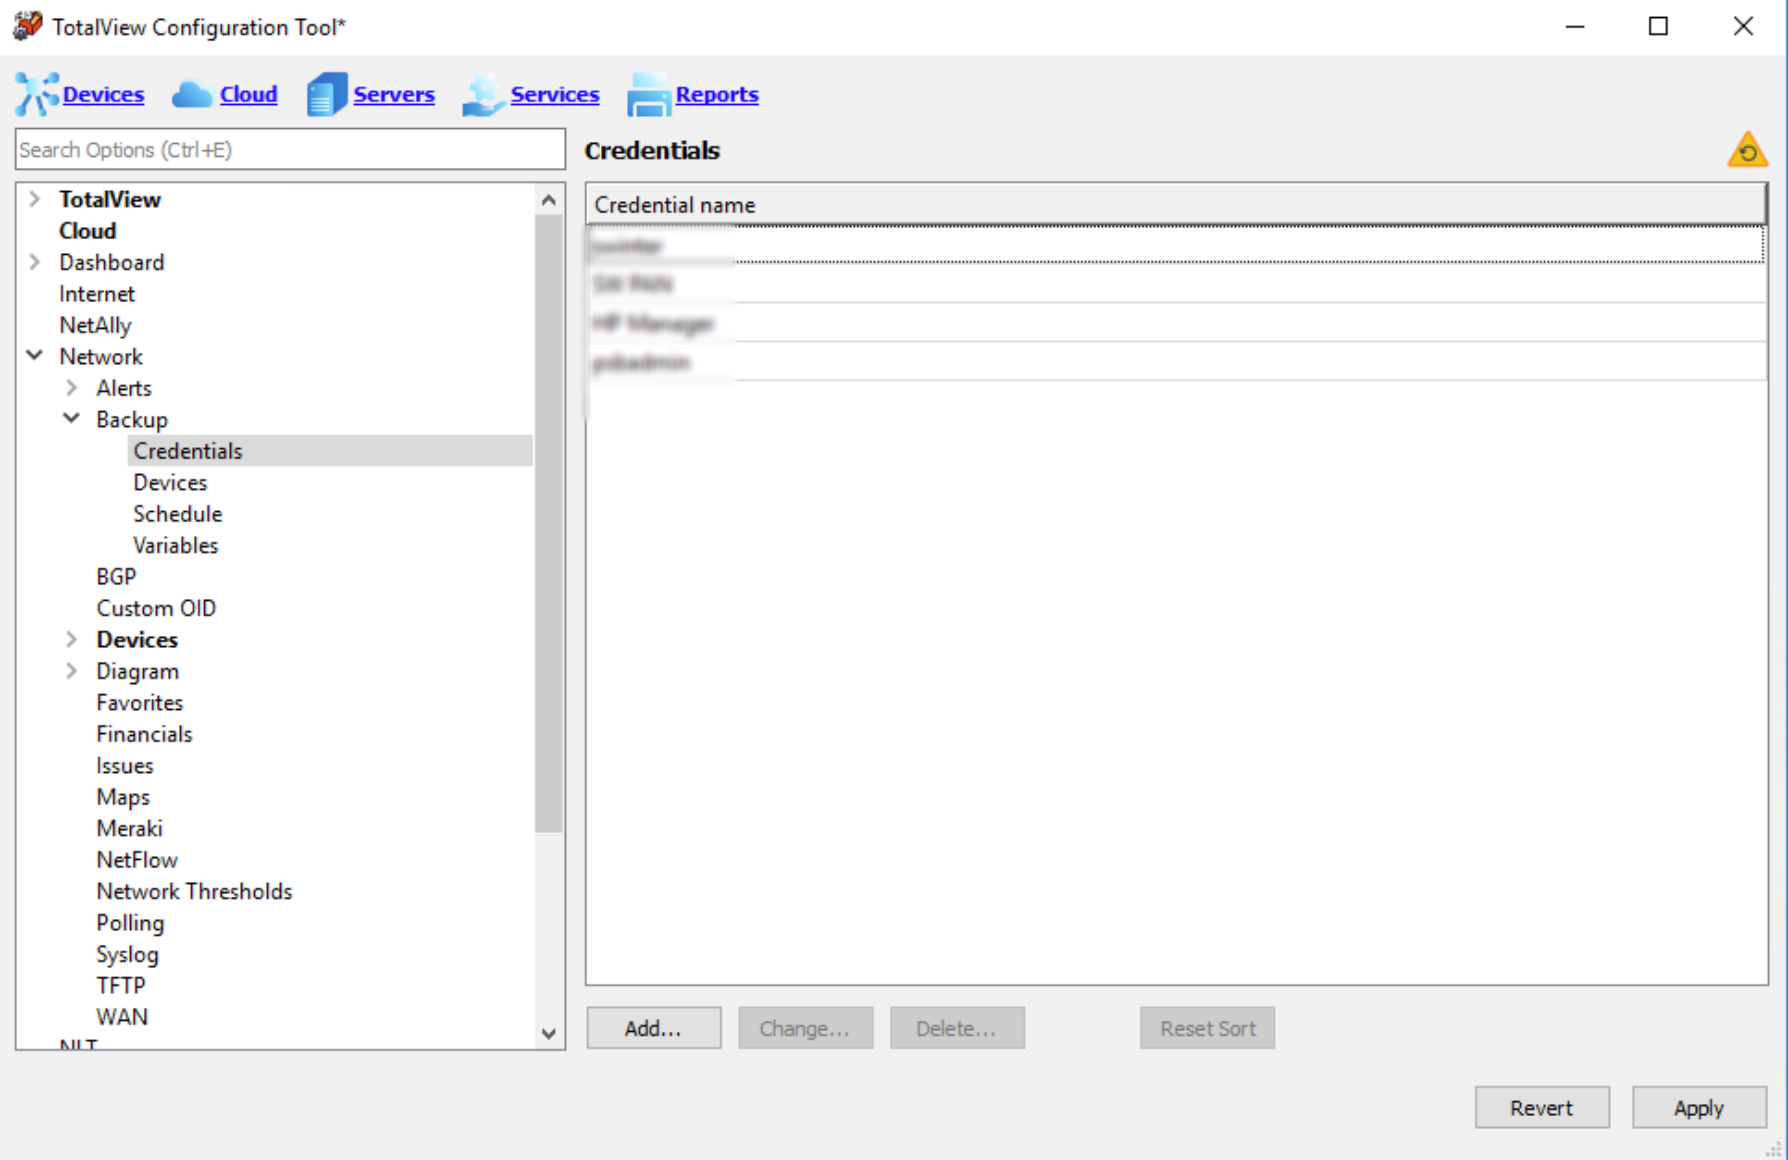Viewport: 1788px width, 1160px height.
Task: Click the Credential name column header
Action: [x=1176, y=205]
